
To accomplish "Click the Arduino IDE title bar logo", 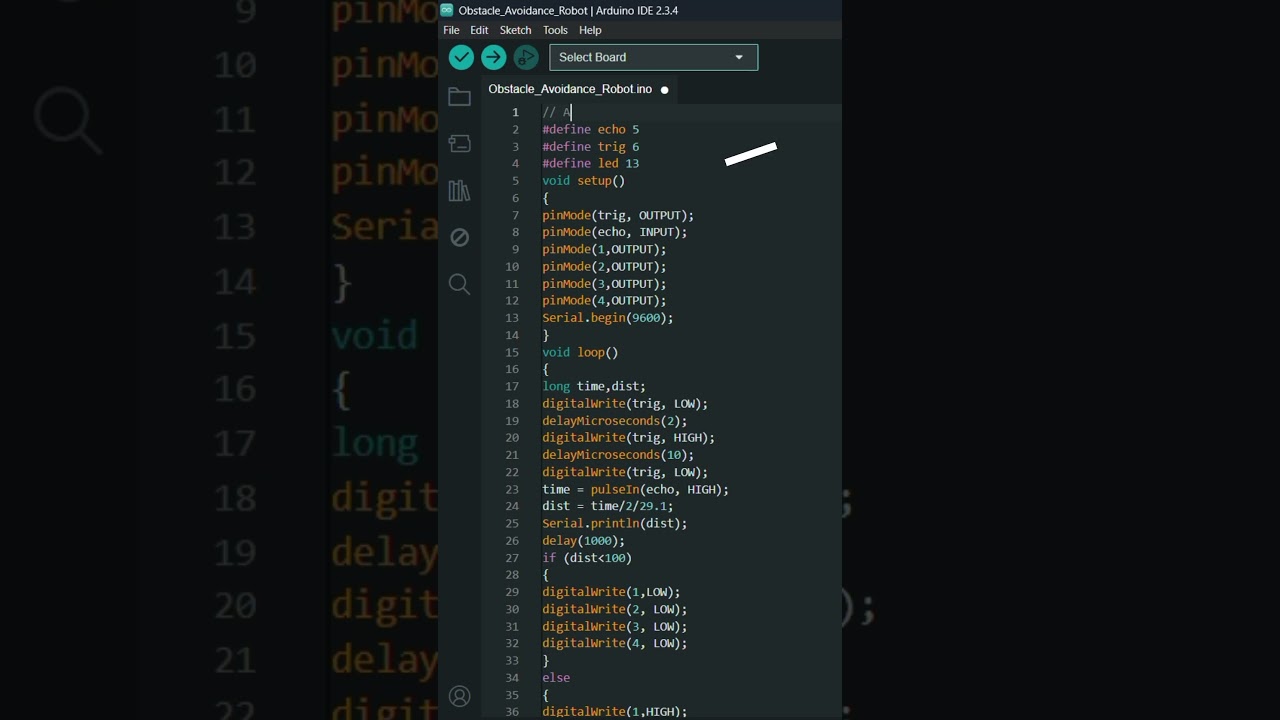I will [447, 10].
